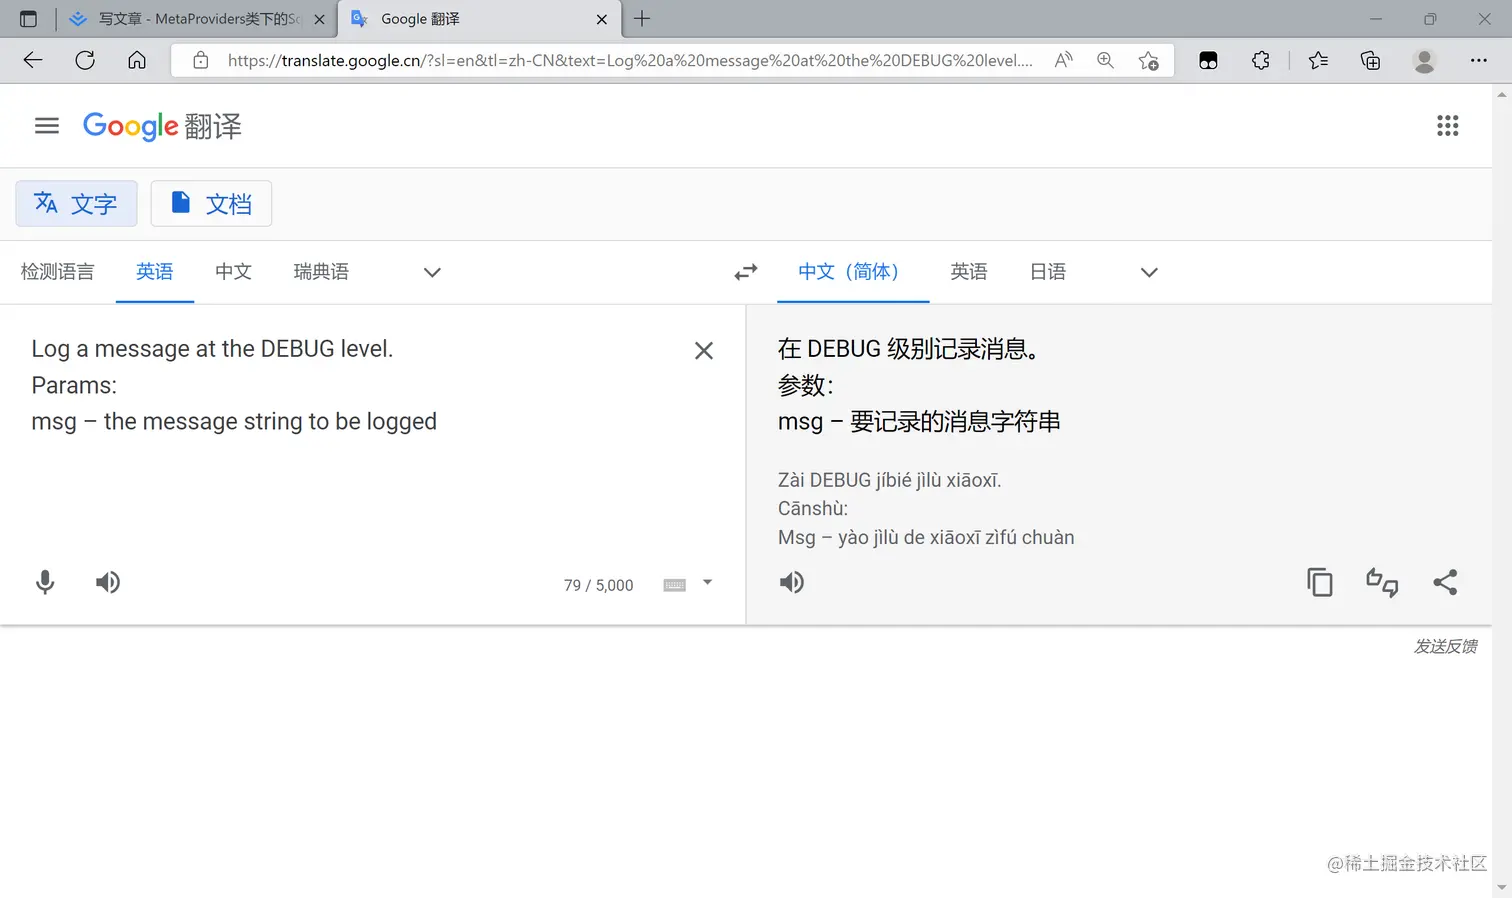Select 瑞典语 as source language
Image resolution: width=1512 pixels, height=898 pixels.
tap(321, 272)
